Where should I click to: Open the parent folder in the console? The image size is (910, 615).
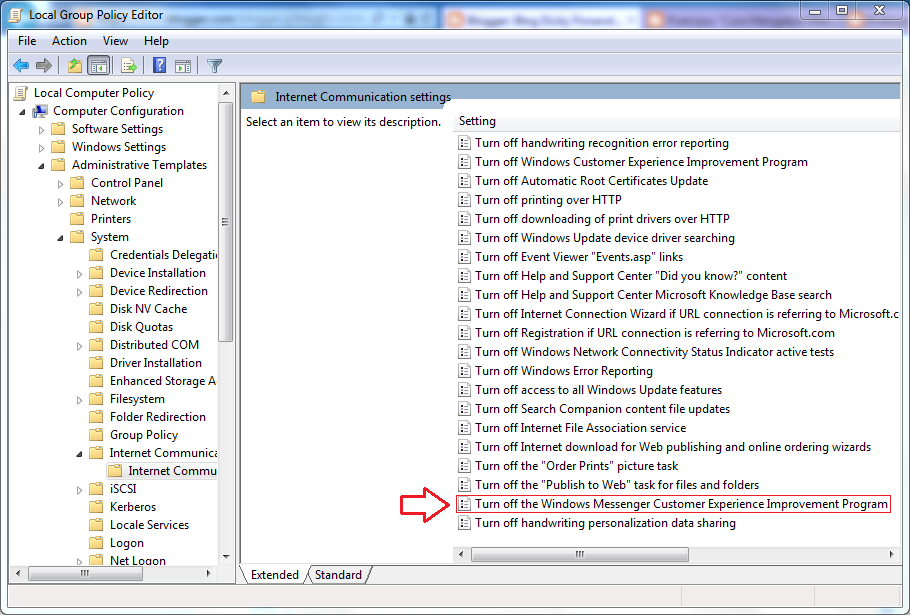click(x=74, y=65)
